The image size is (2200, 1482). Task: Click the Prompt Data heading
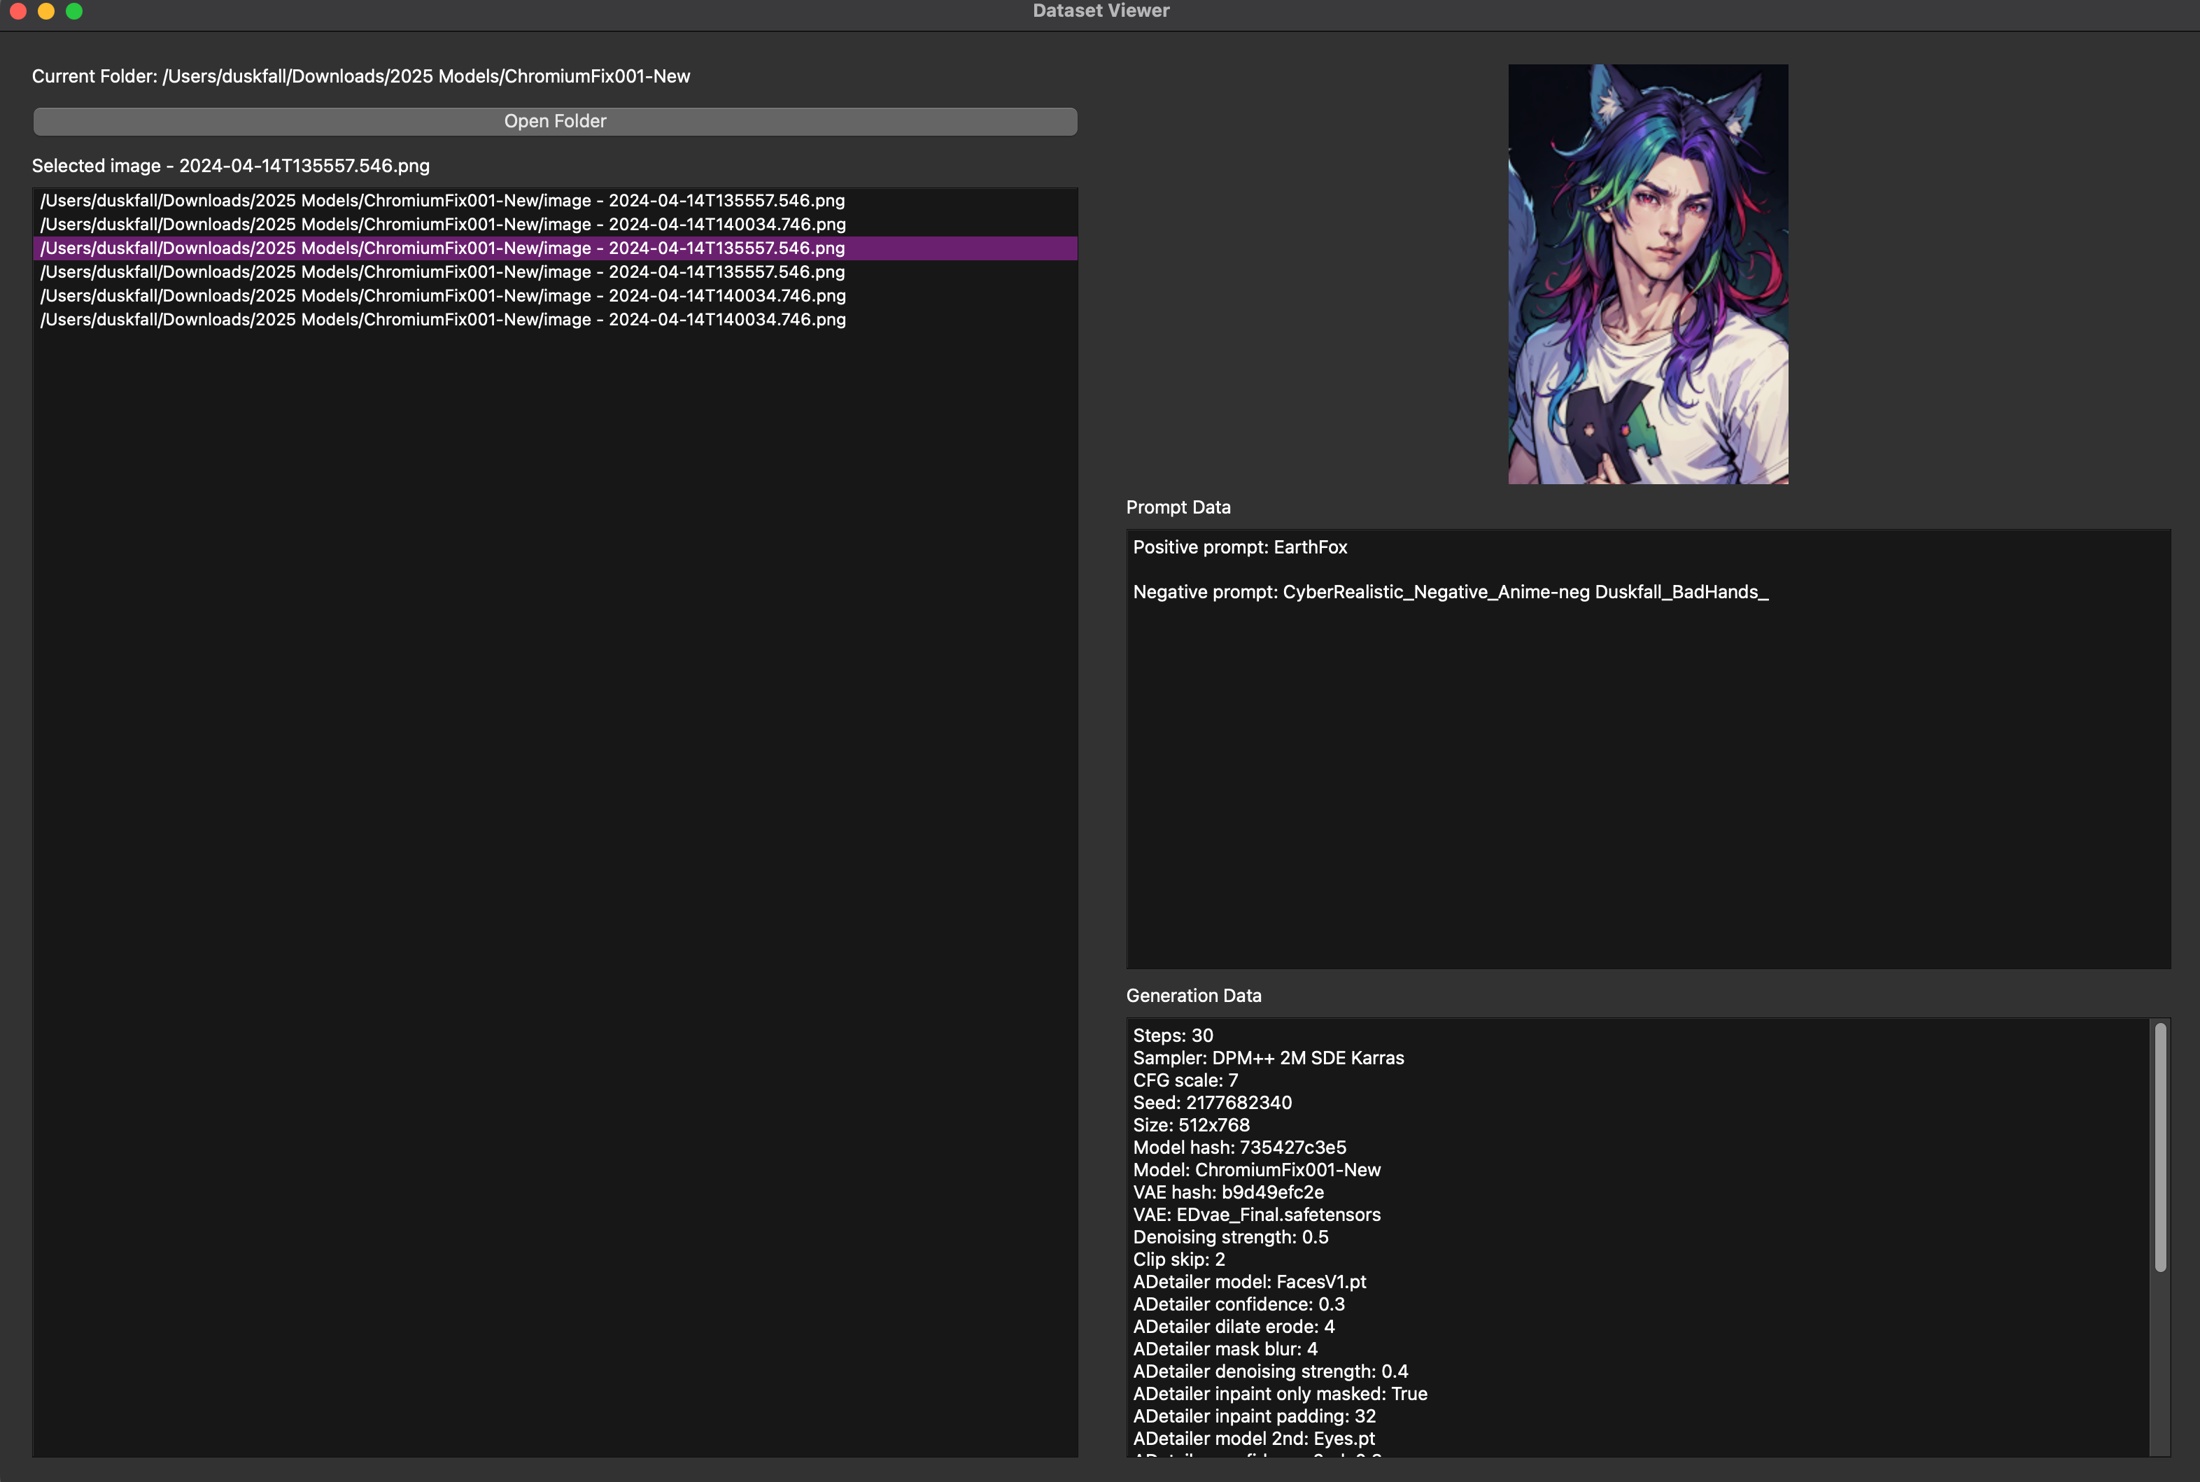tap(1178, 507)
